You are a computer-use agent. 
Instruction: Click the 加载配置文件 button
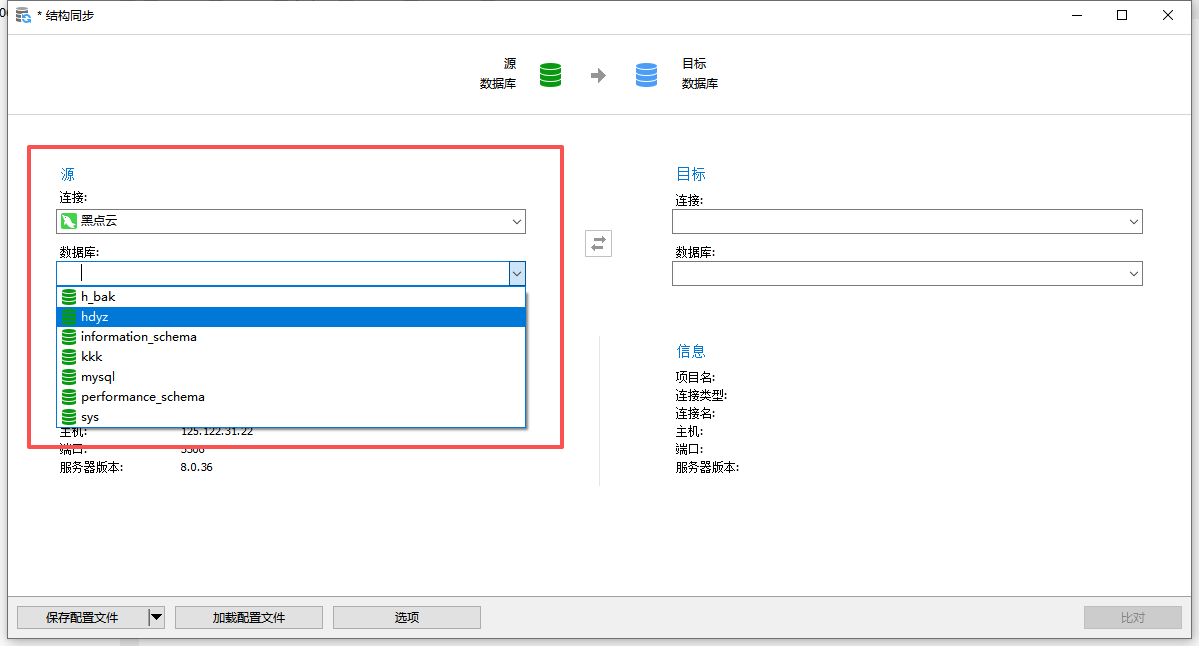249,618
